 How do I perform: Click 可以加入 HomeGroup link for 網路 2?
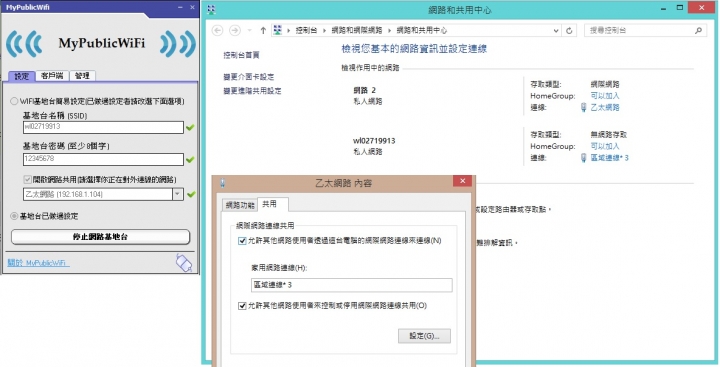pyautogui.click(x=605, y=96)
